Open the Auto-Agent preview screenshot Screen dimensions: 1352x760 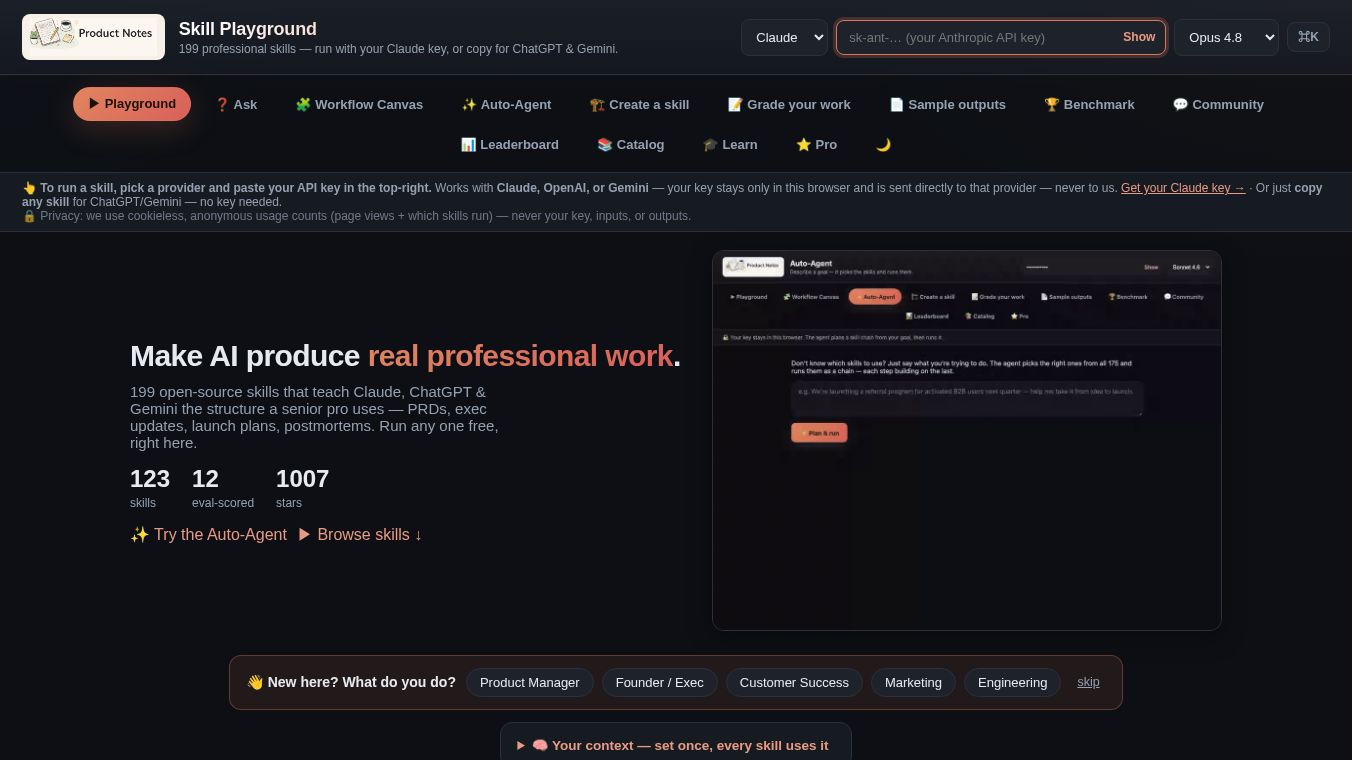(967, 440)
